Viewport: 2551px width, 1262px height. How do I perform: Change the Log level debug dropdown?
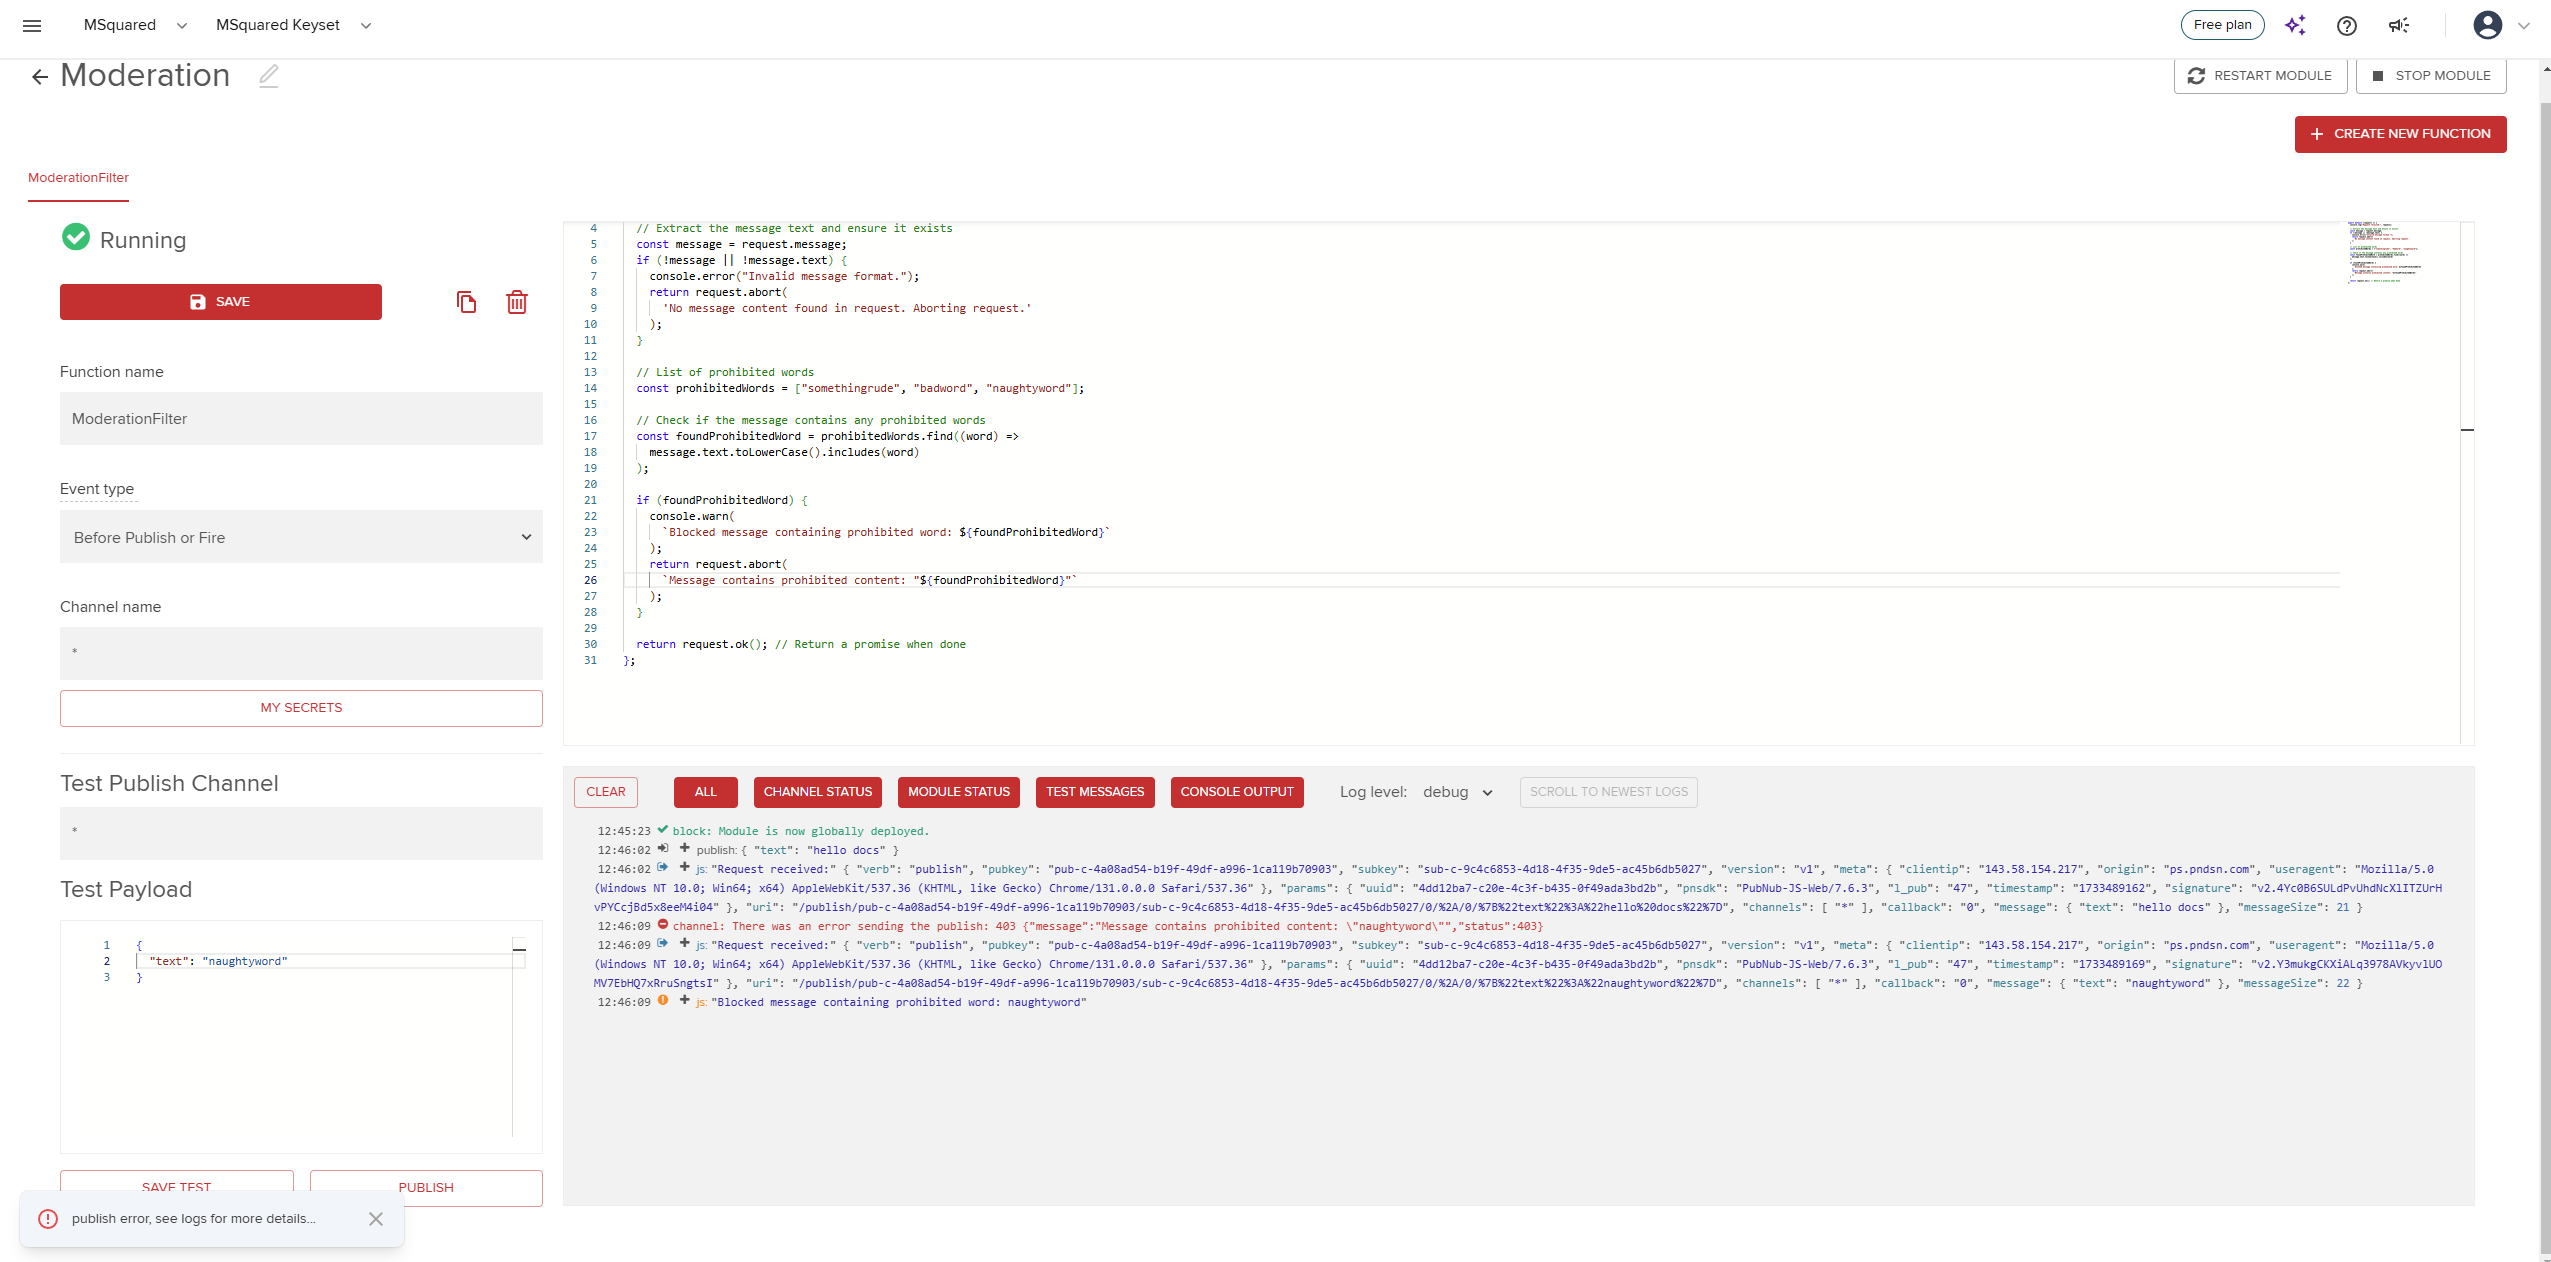[1457, 792]
